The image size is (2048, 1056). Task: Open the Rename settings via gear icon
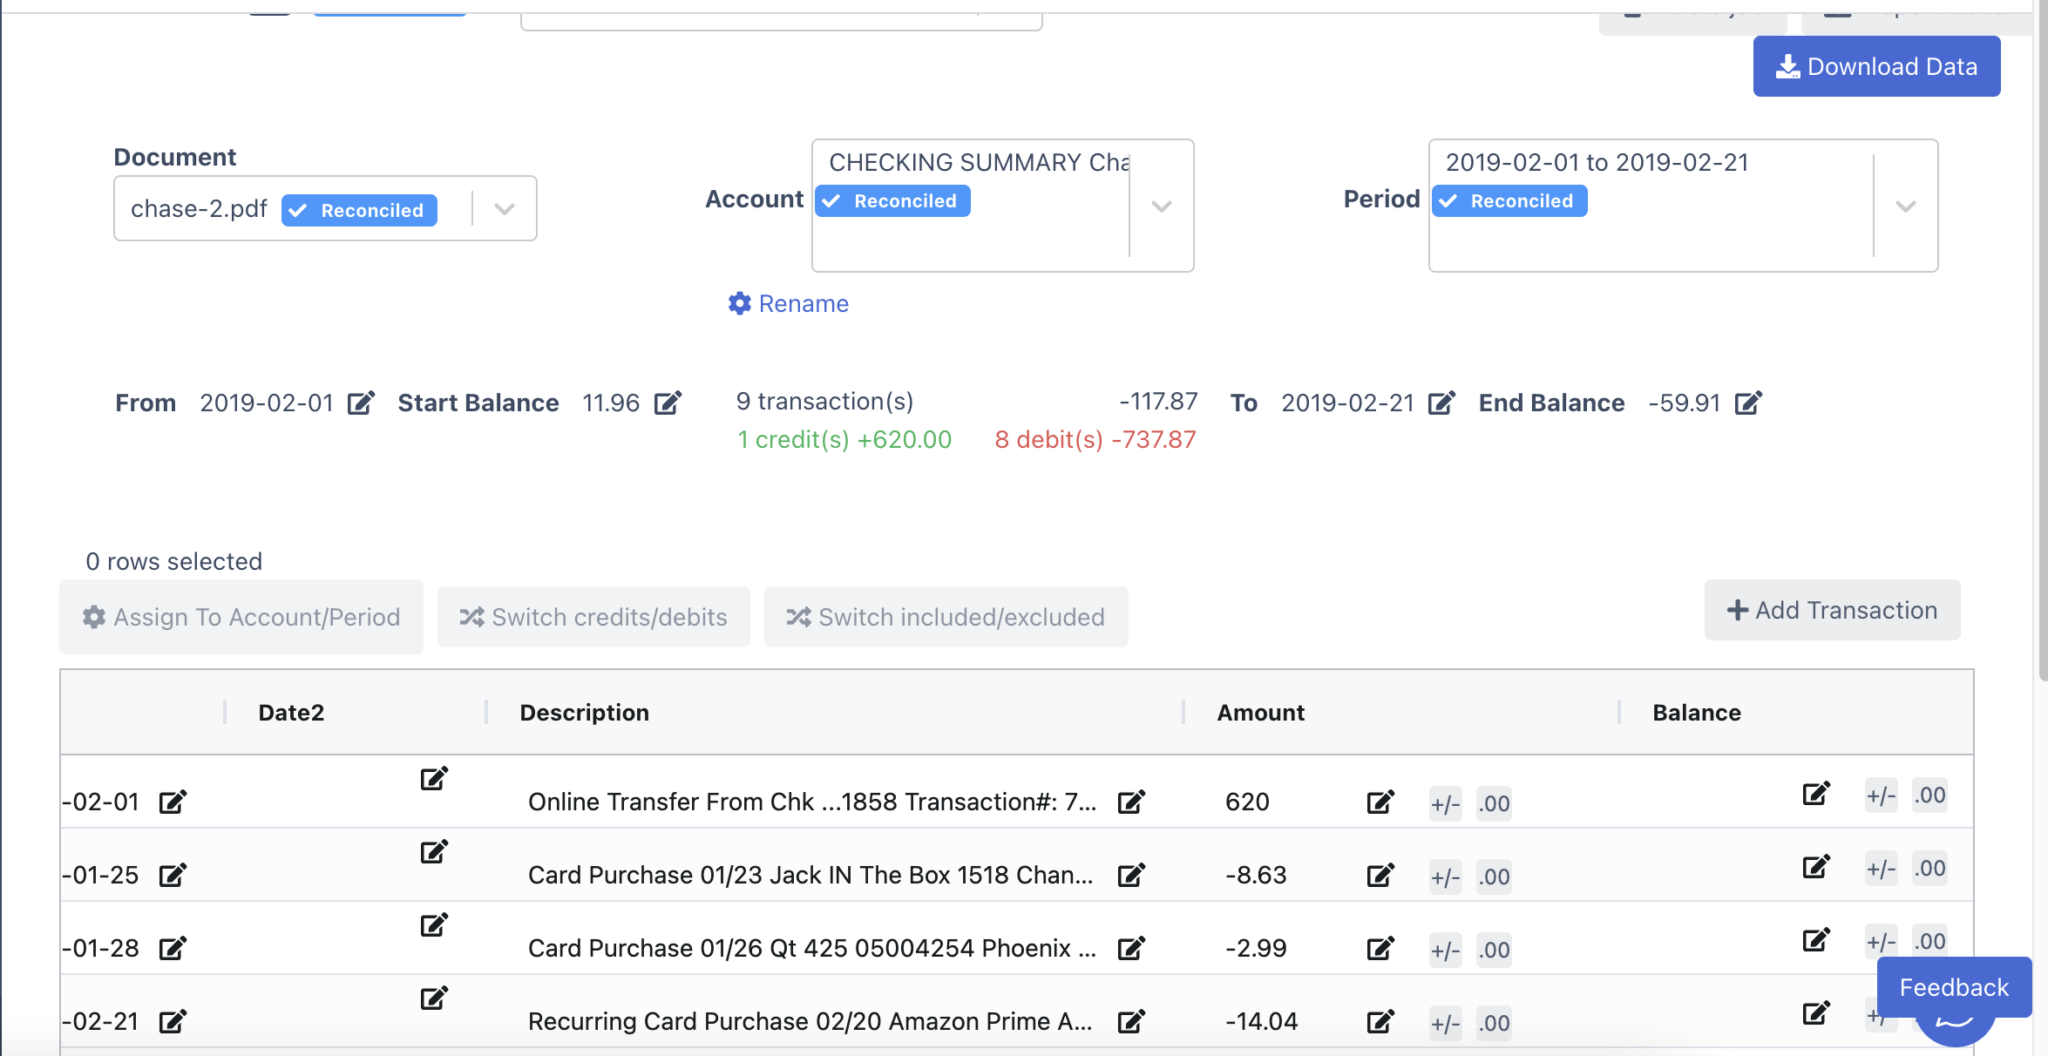(x=739, y=303)
